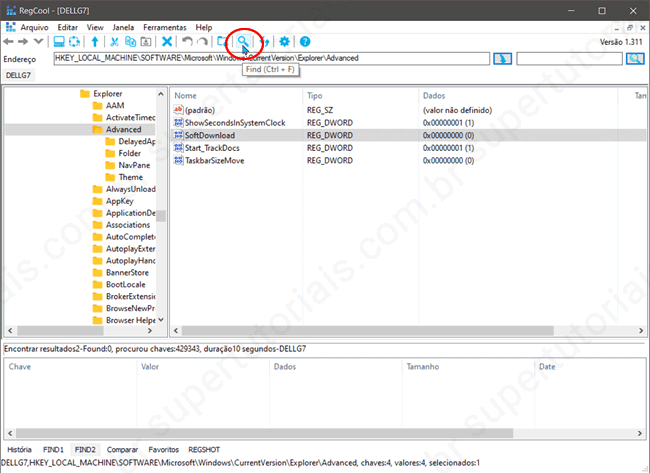The width and height of the screenshot is (650, 473).
Task: Click the save disk icon in toolbar
Action: pyautogui.click(x=59, y=41)
